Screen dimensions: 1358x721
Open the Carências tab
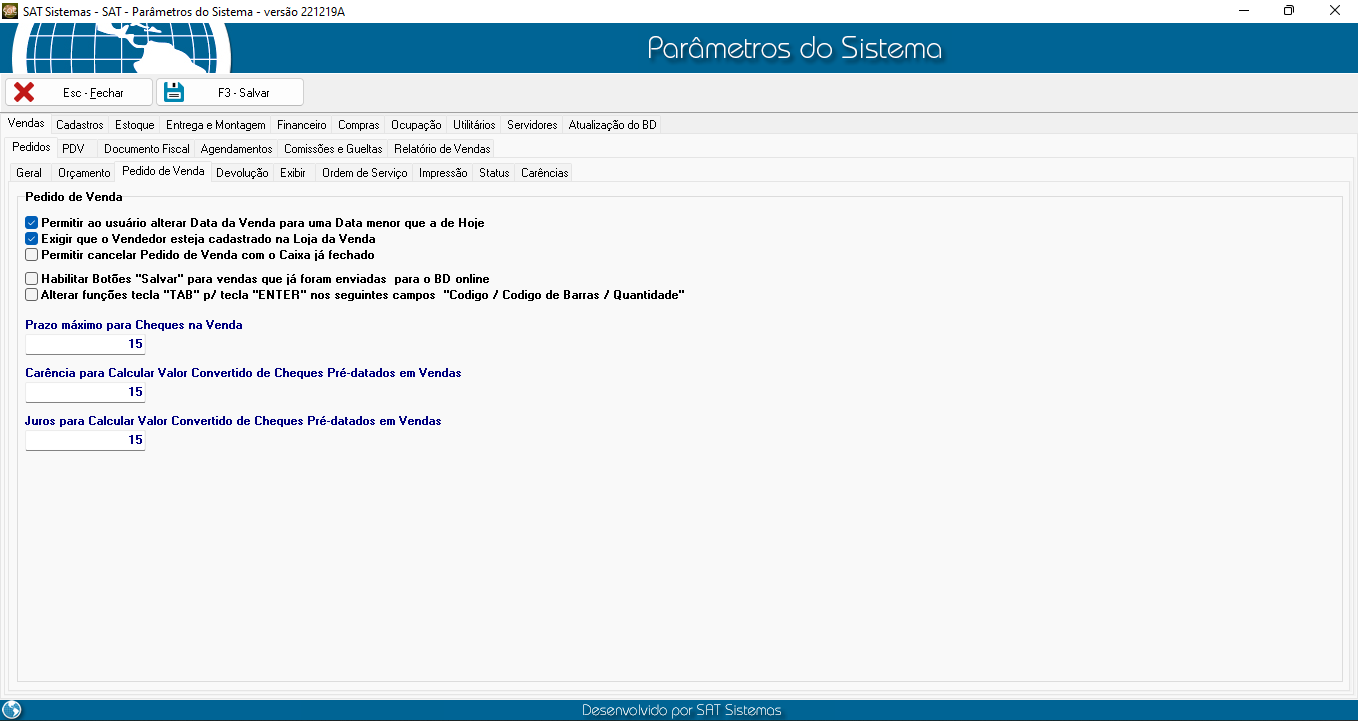(544, 173)
